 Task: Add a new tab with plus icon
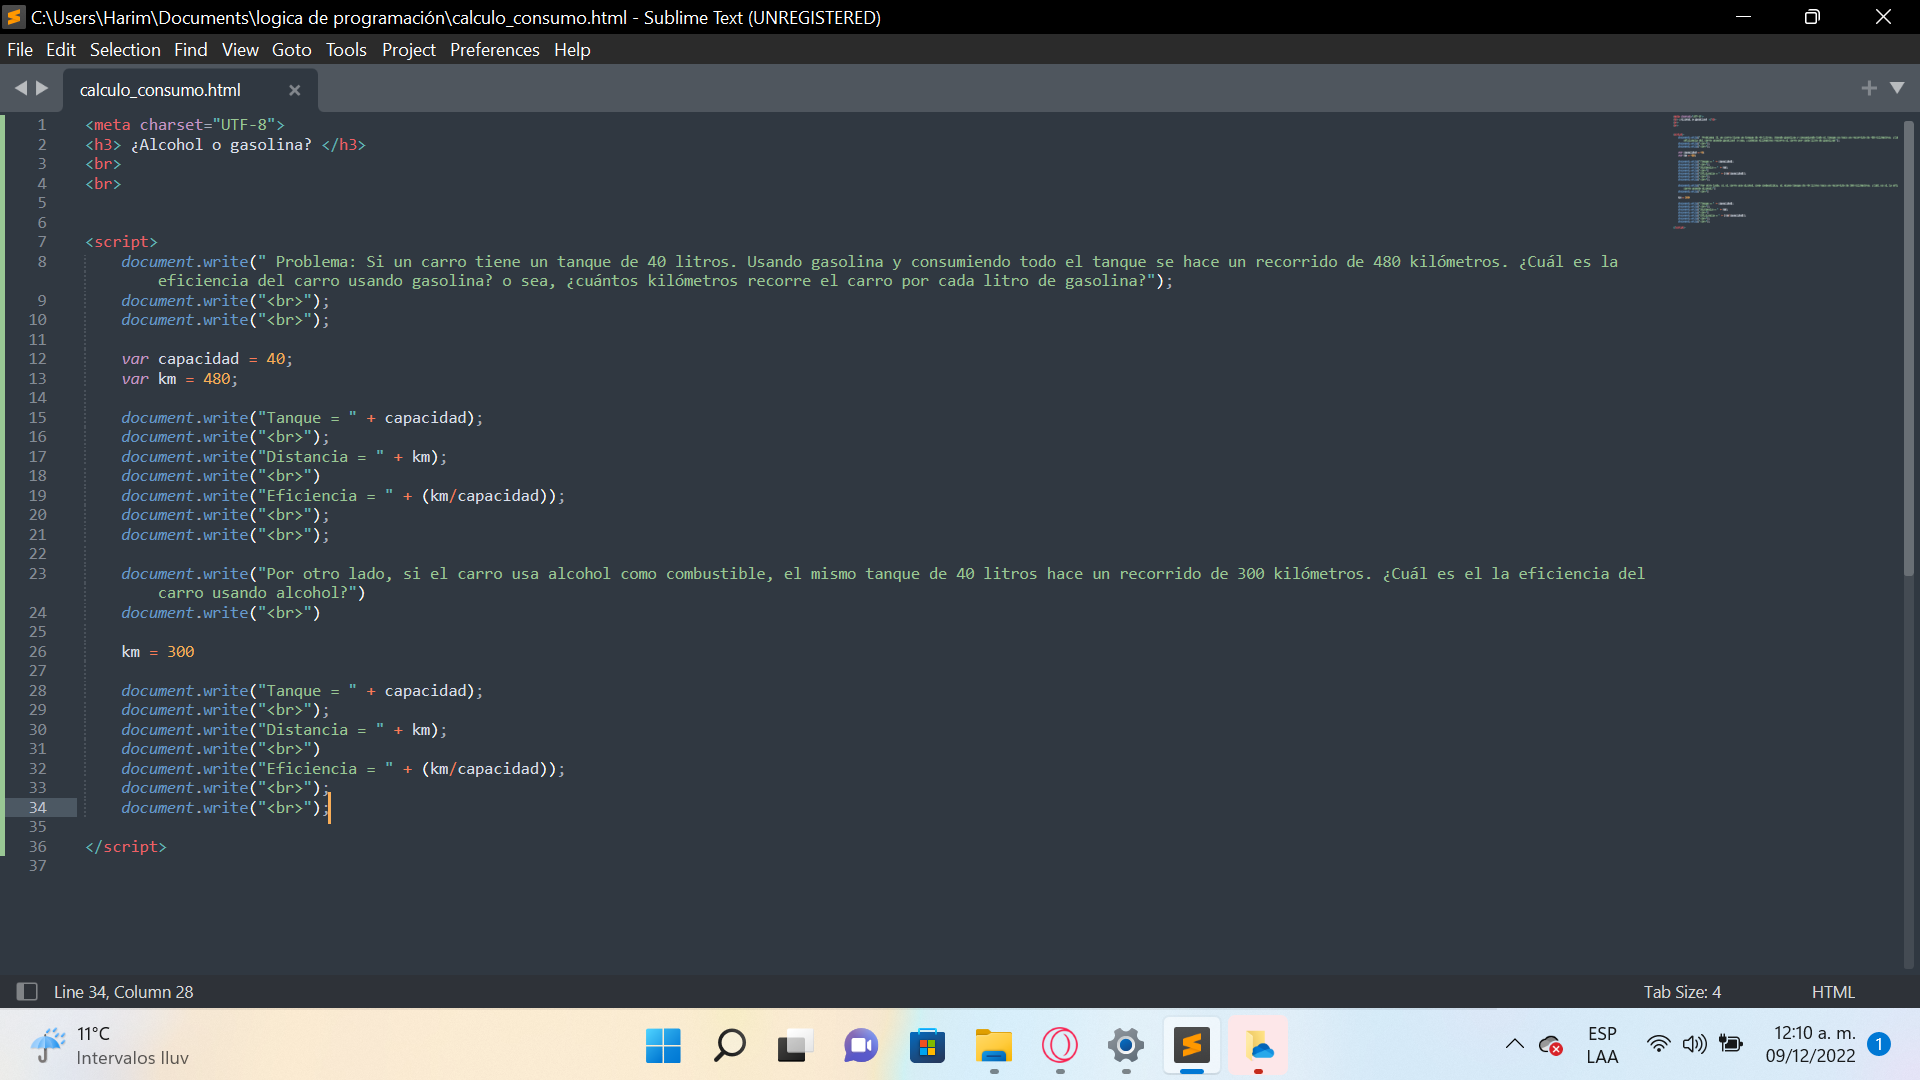[1869, 88]
